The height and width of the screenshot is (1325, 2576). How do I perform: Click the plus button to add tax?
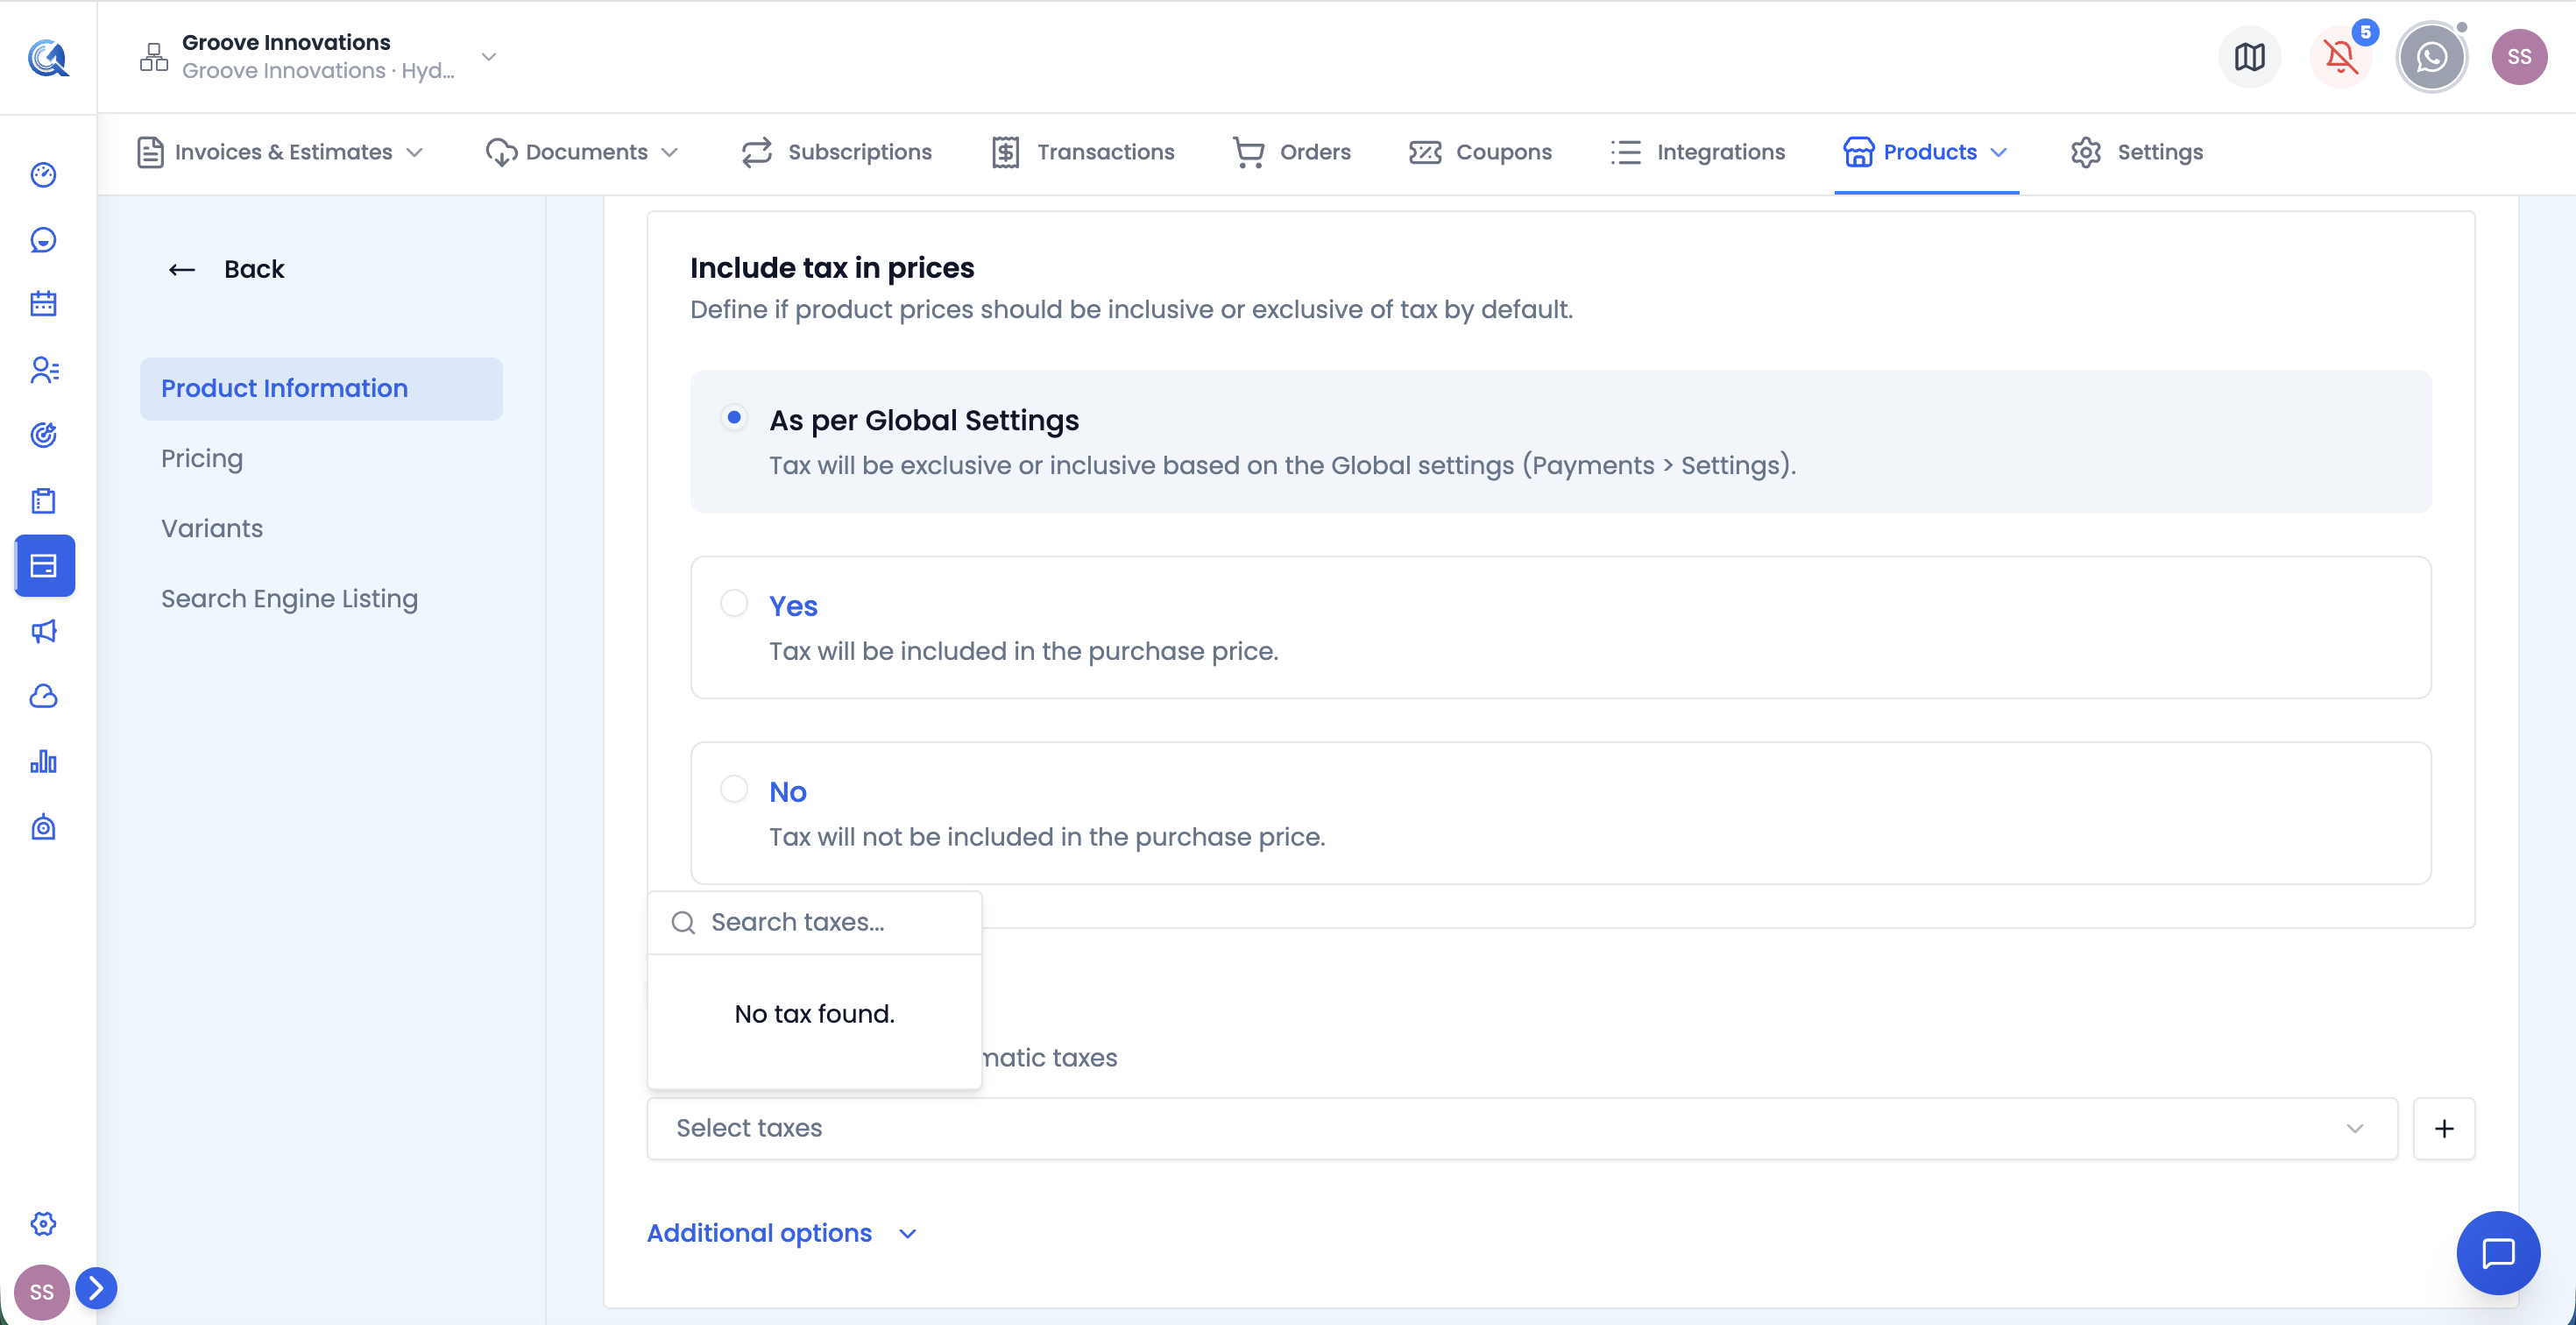(2443, 1128)
